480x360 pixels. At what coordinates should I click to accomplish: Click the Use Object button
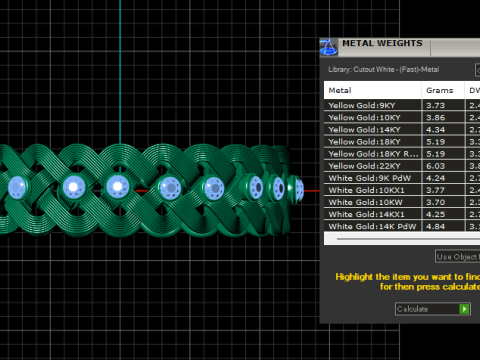tap(457, 257)
